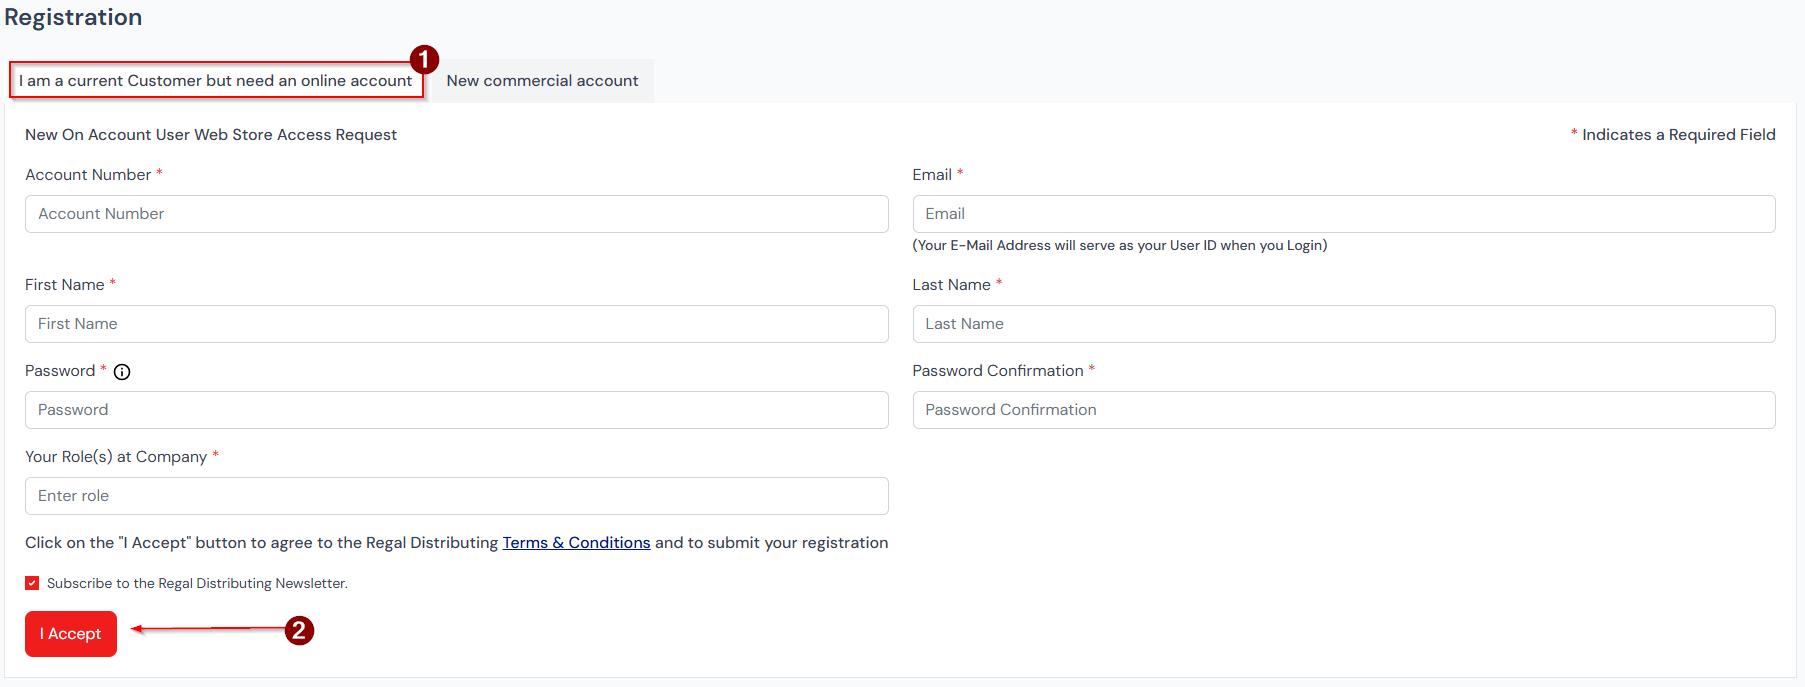Focus the Account Number input field
The image size is (1805, 687).
pyautogui.click(x=456, y=214)
